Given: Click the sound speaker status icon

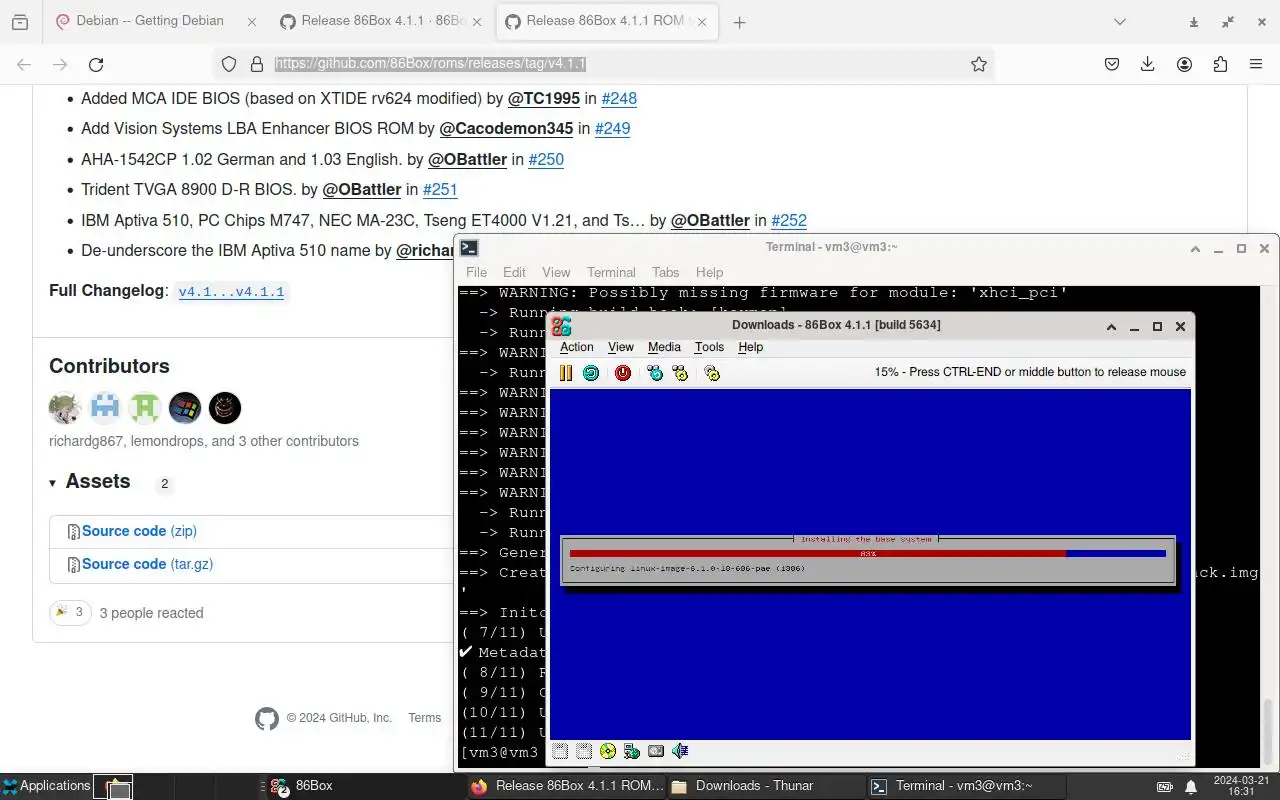Looking at the screenshot, I should [x=680, y=751].
